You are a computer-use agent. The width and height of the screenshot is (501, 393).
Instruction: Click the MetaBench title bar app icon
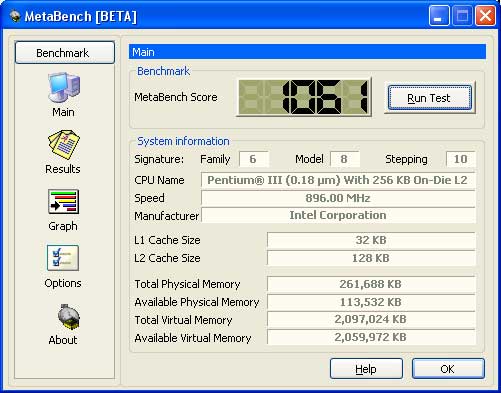15,16
